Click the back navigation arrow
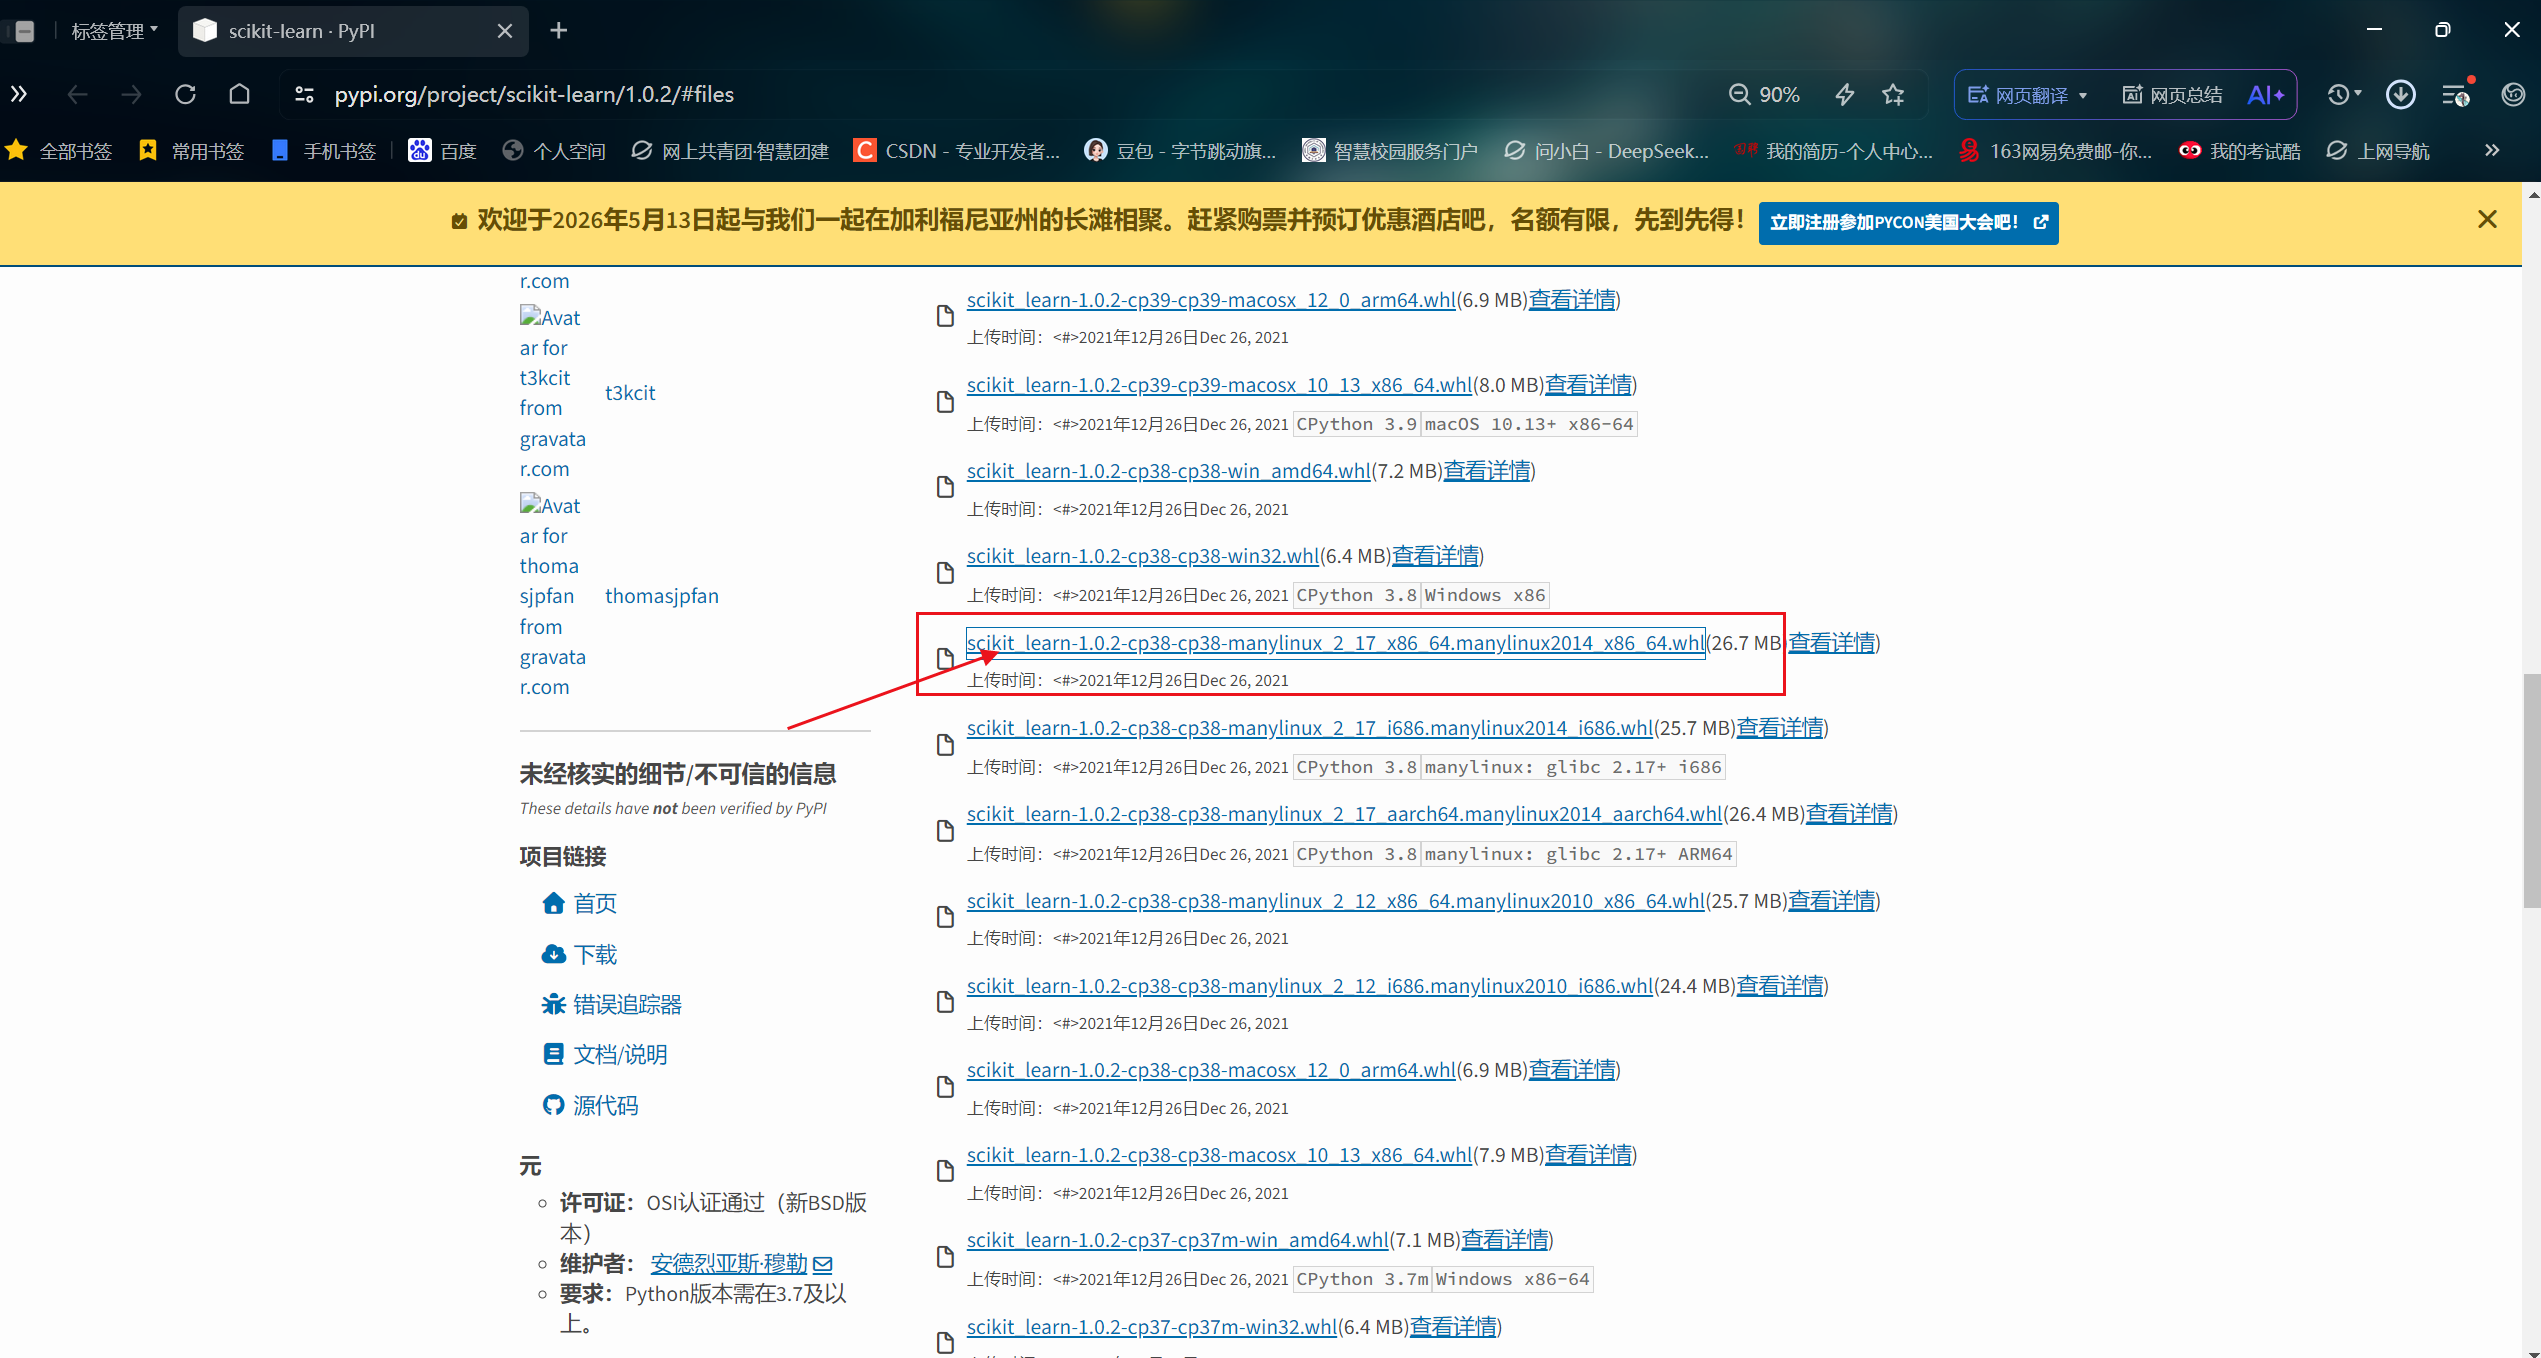Viewport: 2541px width, 1358px height. (77, 94)
